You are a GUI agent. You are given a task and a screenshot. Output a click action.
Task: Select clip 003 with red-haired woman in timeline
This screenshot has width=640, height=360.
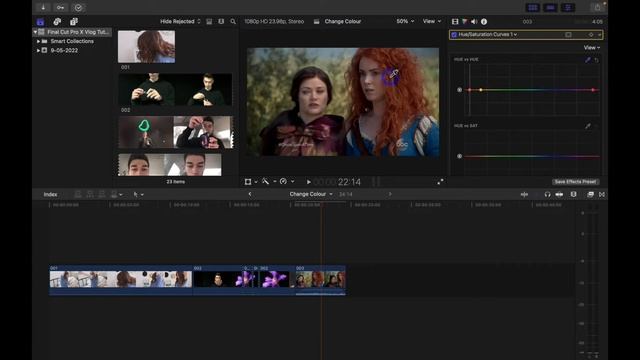pos(320,280)
